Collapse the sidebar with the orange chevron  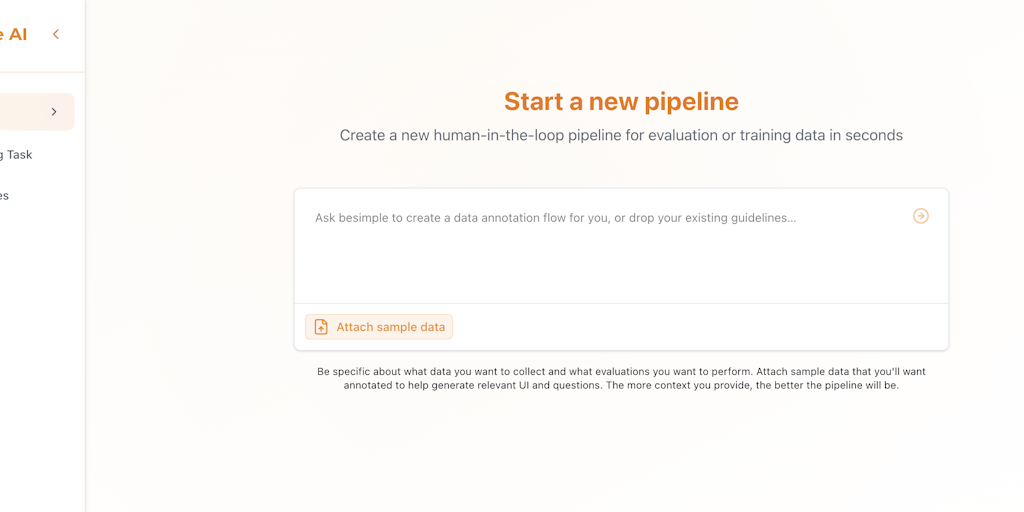tap(56, 34)
